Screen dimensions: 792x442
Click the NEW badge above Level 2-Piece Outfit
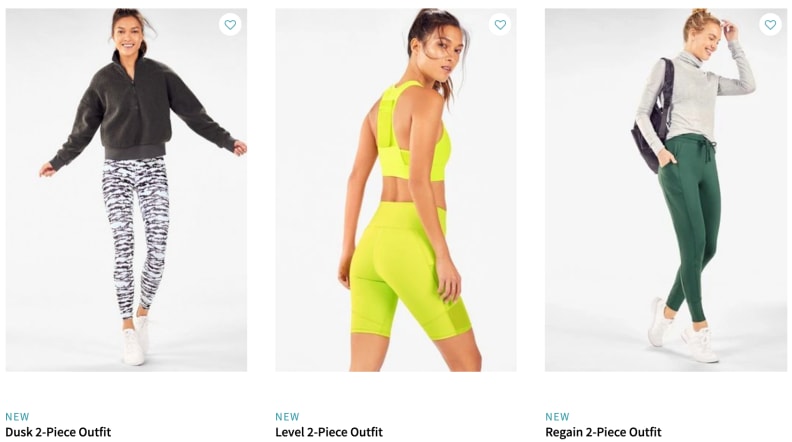click(287, 417)
